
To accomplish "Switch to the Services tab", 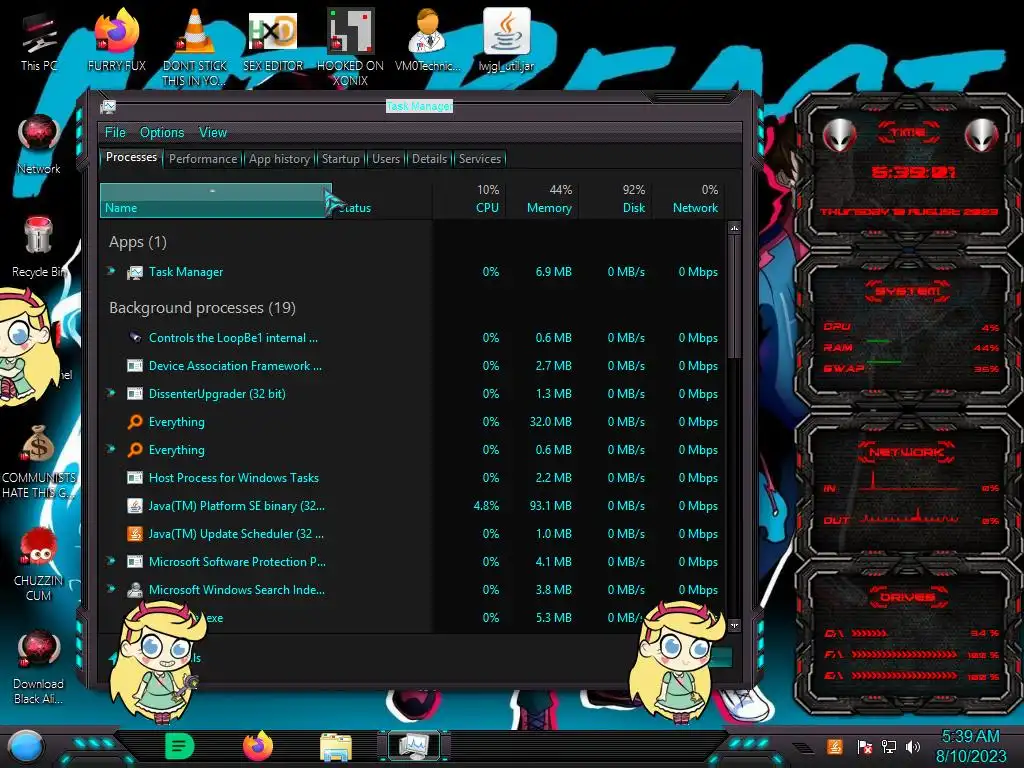I will (480, 159).
